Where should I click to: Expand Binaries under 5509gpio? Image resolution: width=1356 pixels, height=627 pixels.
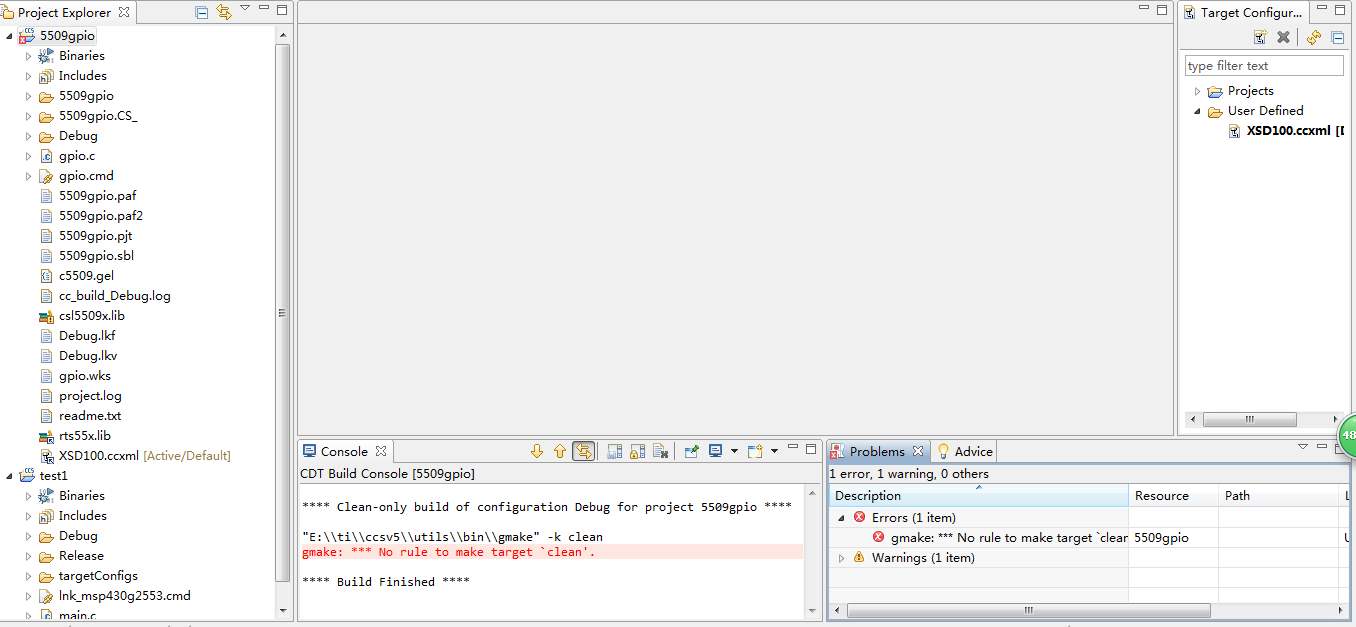pyautogui.click(x=28, y=56)
